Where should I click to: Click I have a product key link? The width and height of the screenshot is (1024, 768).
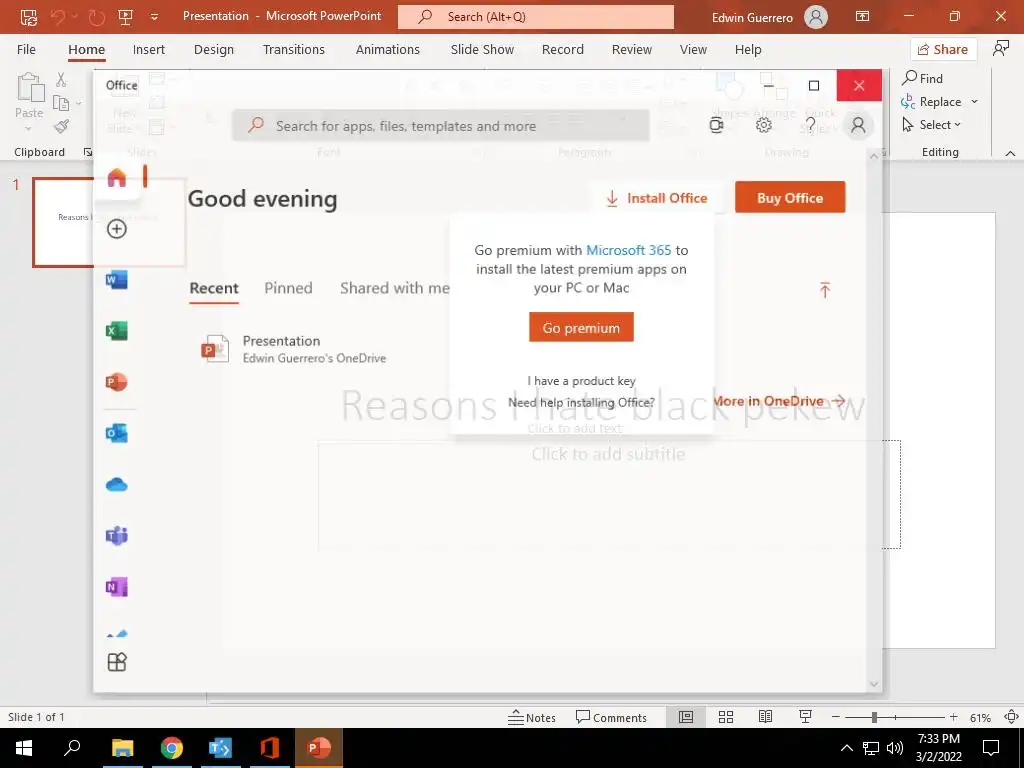581,381
